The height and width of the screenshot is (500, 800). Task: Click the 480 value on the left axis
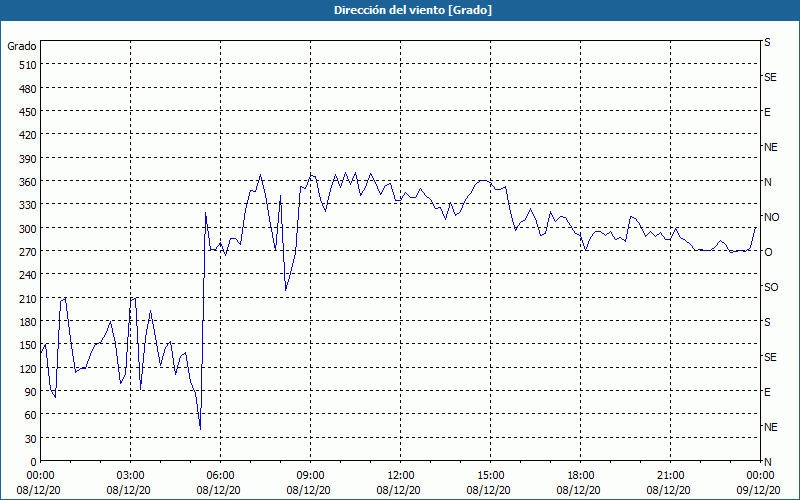(28, 89)
